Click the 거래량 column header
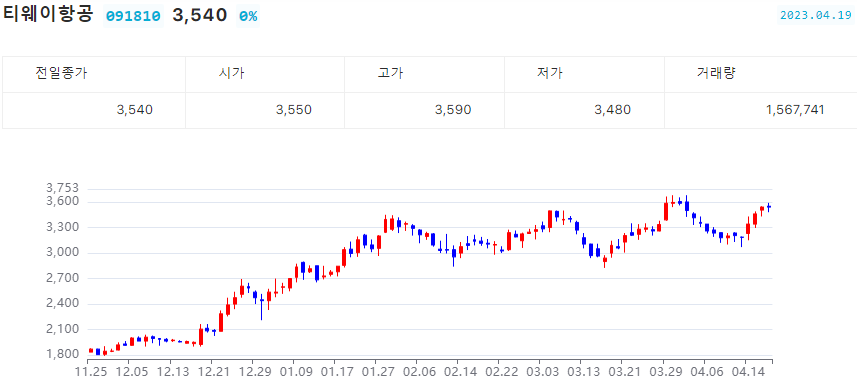The width and height of the screenshot is (857, 382). tap(716, 73)
